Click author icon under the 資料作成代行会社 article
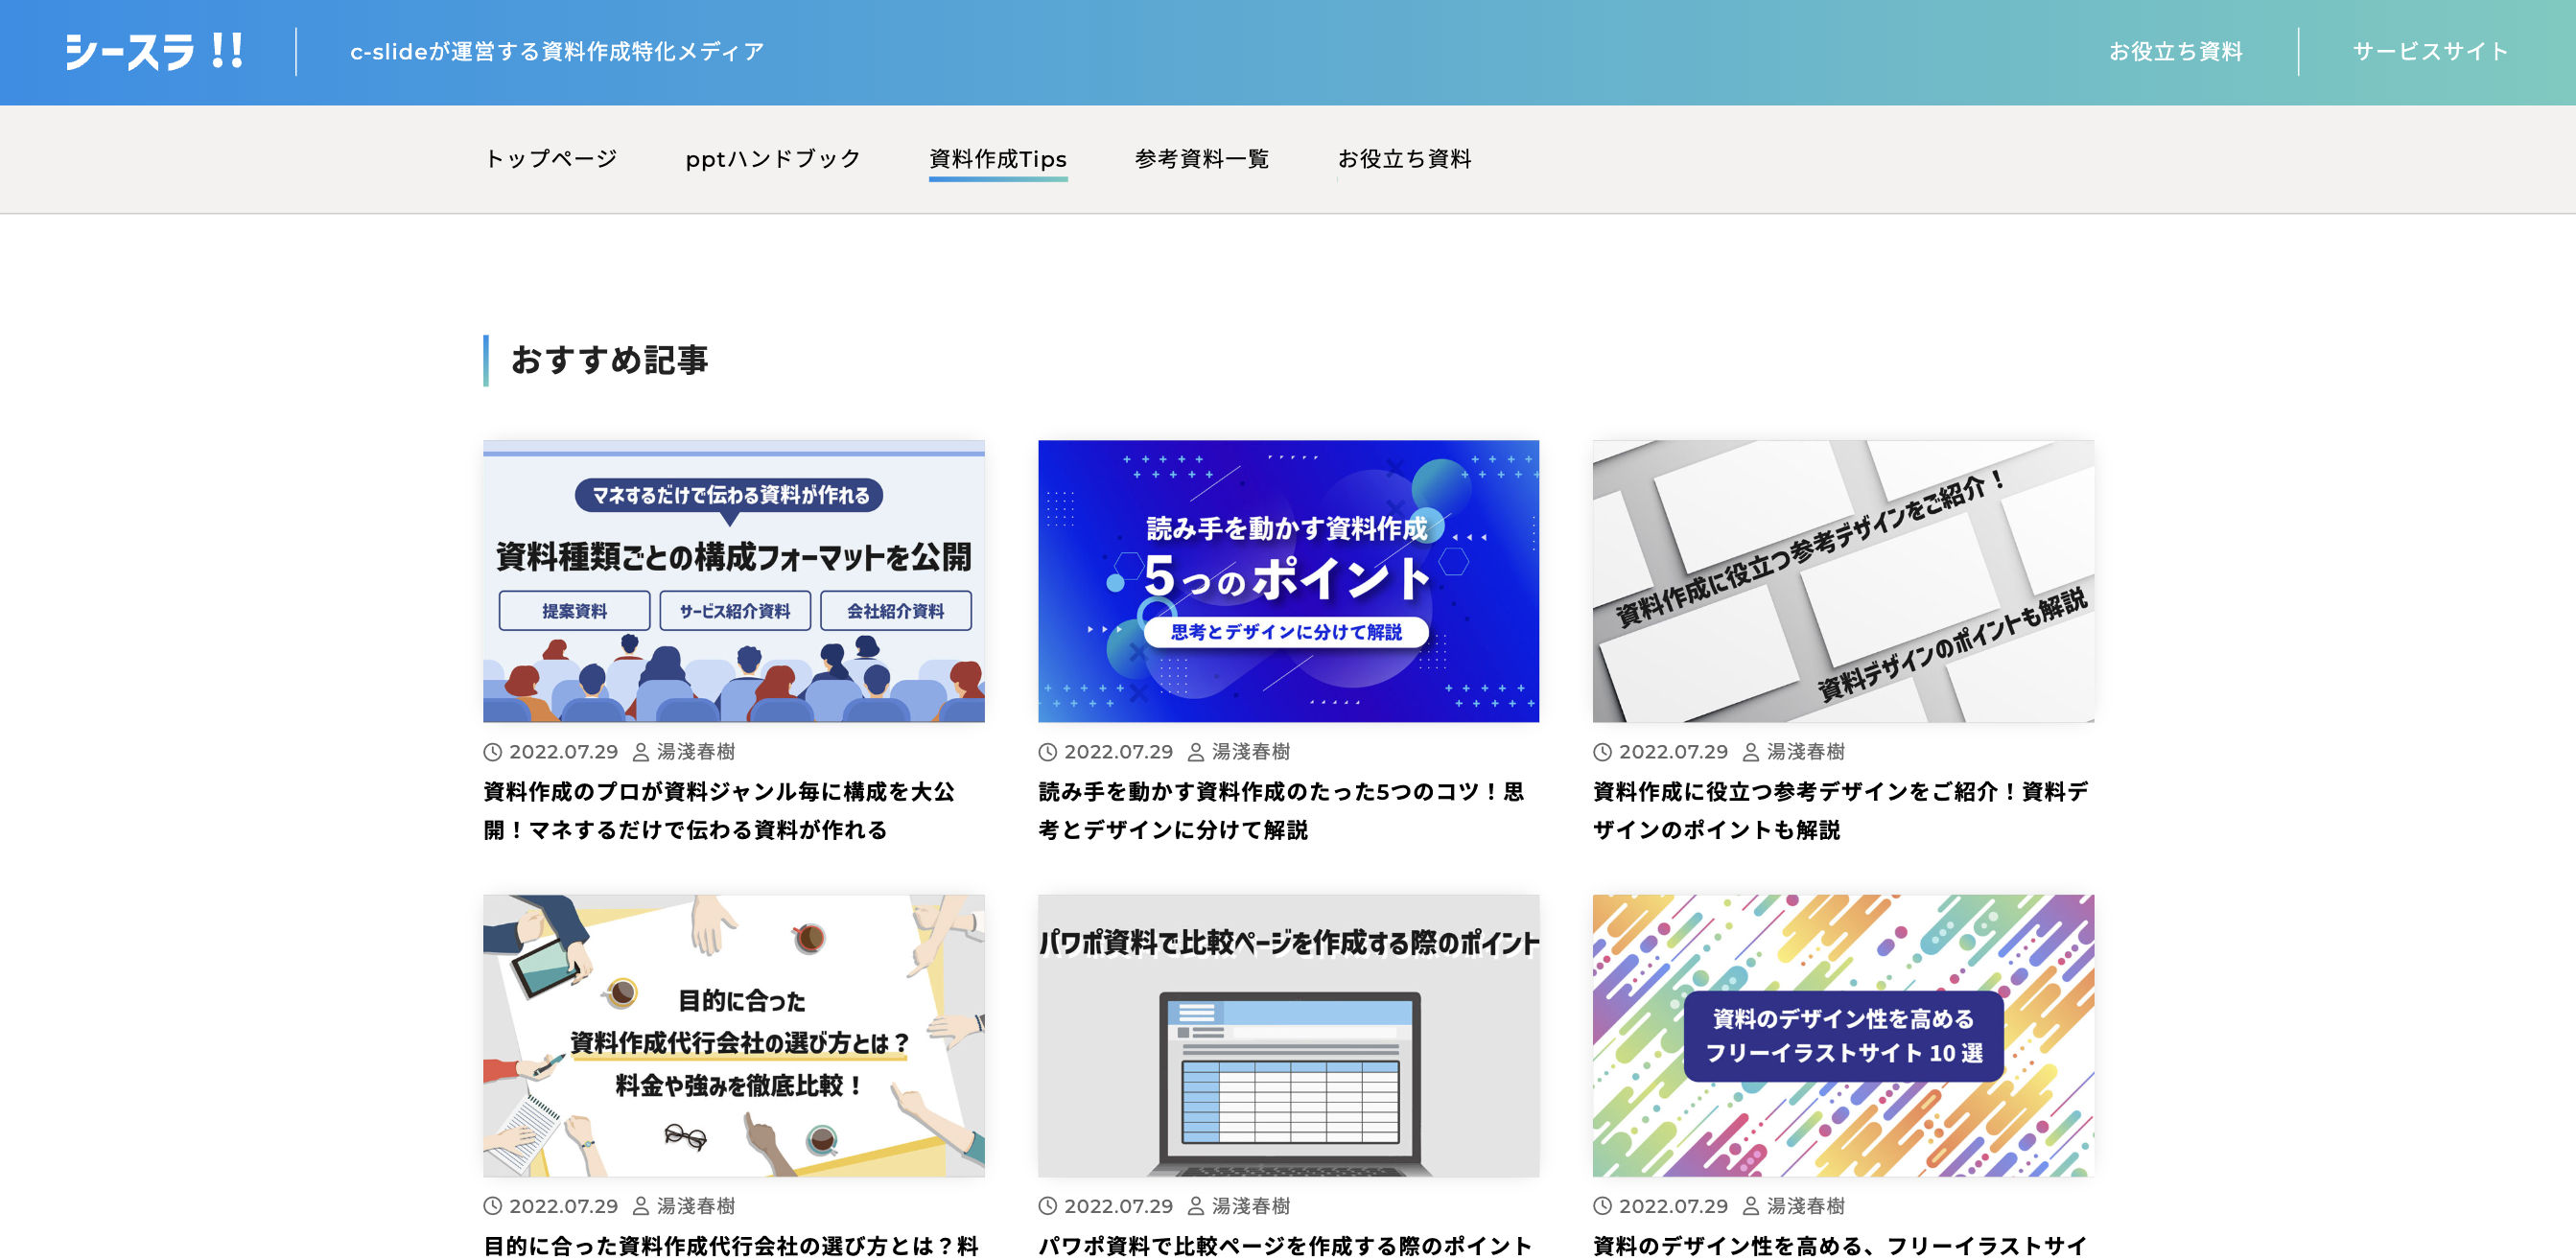 (641, 1206)
